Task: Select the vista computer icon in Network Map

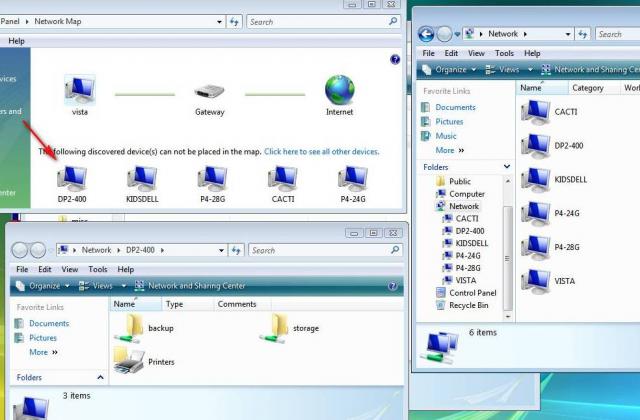Action: point(80,89)
